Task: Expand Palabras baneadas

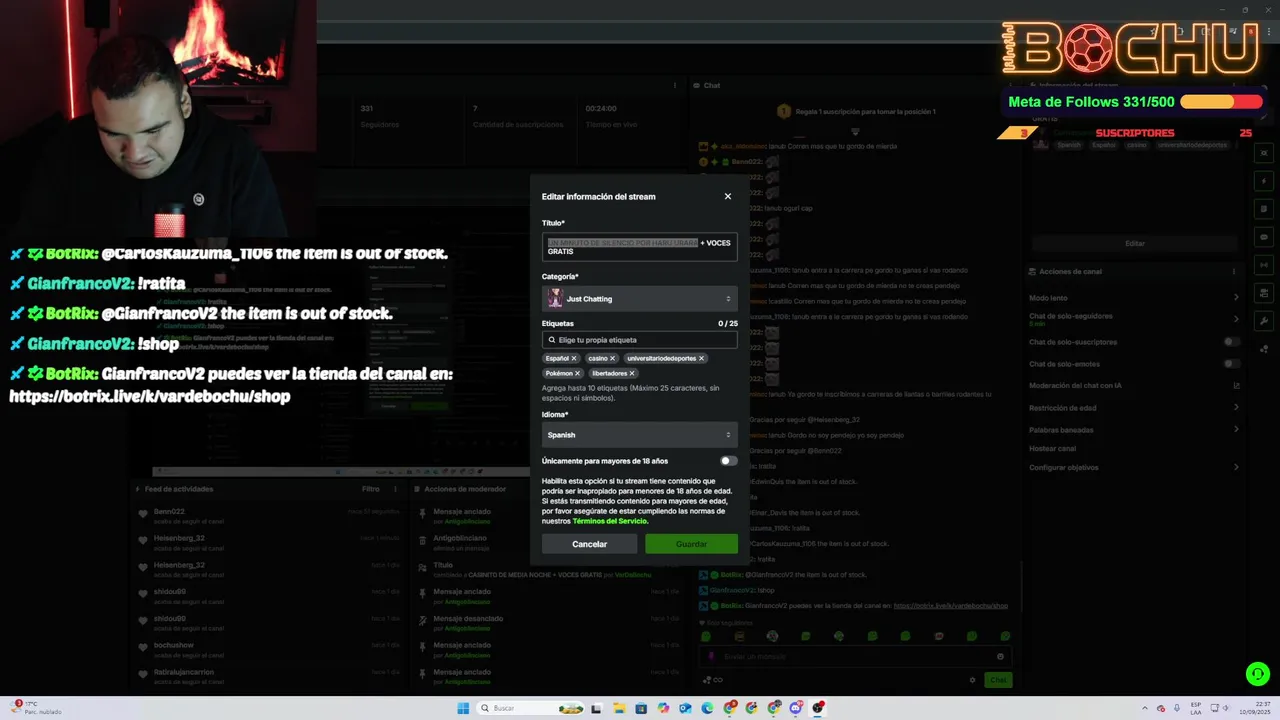Action: tap(1134, 430)
